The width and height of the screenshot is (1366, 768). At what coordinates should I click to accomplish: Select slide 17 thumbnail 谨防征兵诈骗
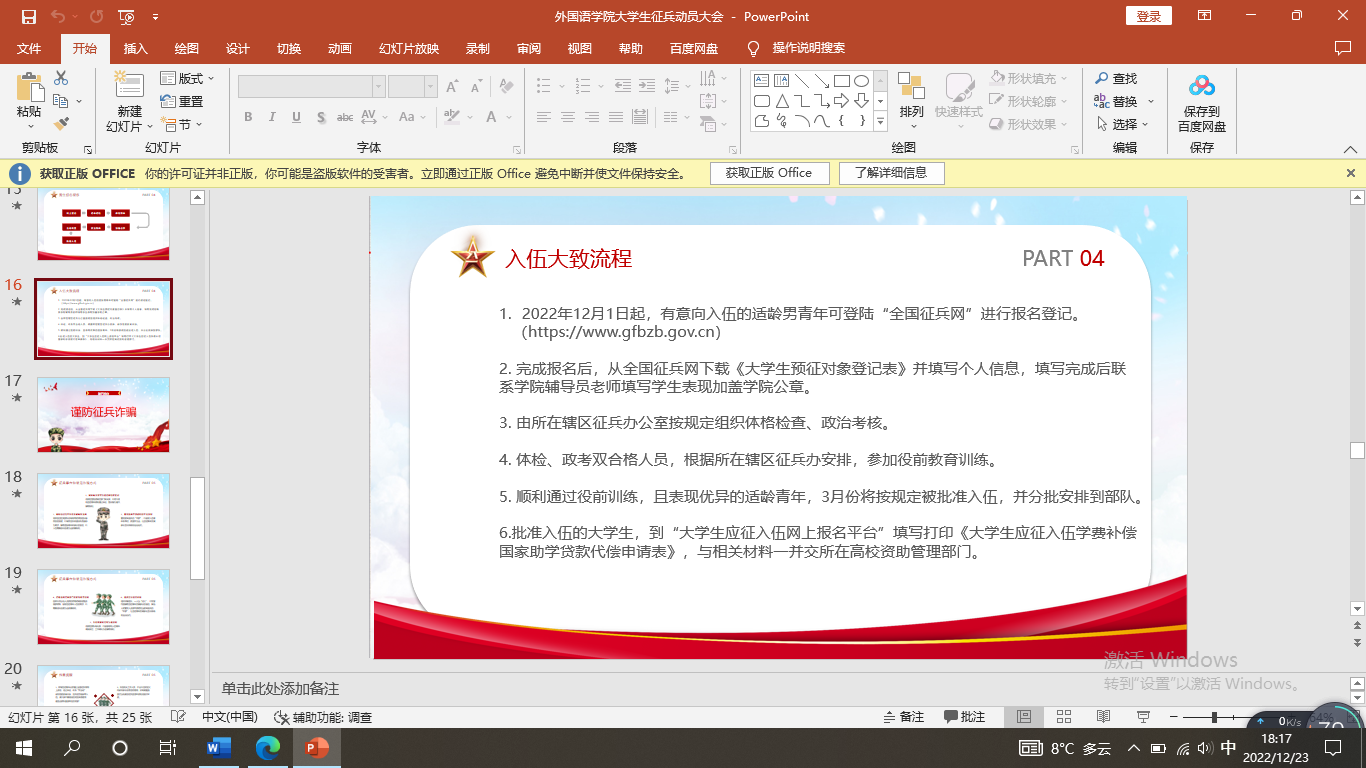[103, 414]
